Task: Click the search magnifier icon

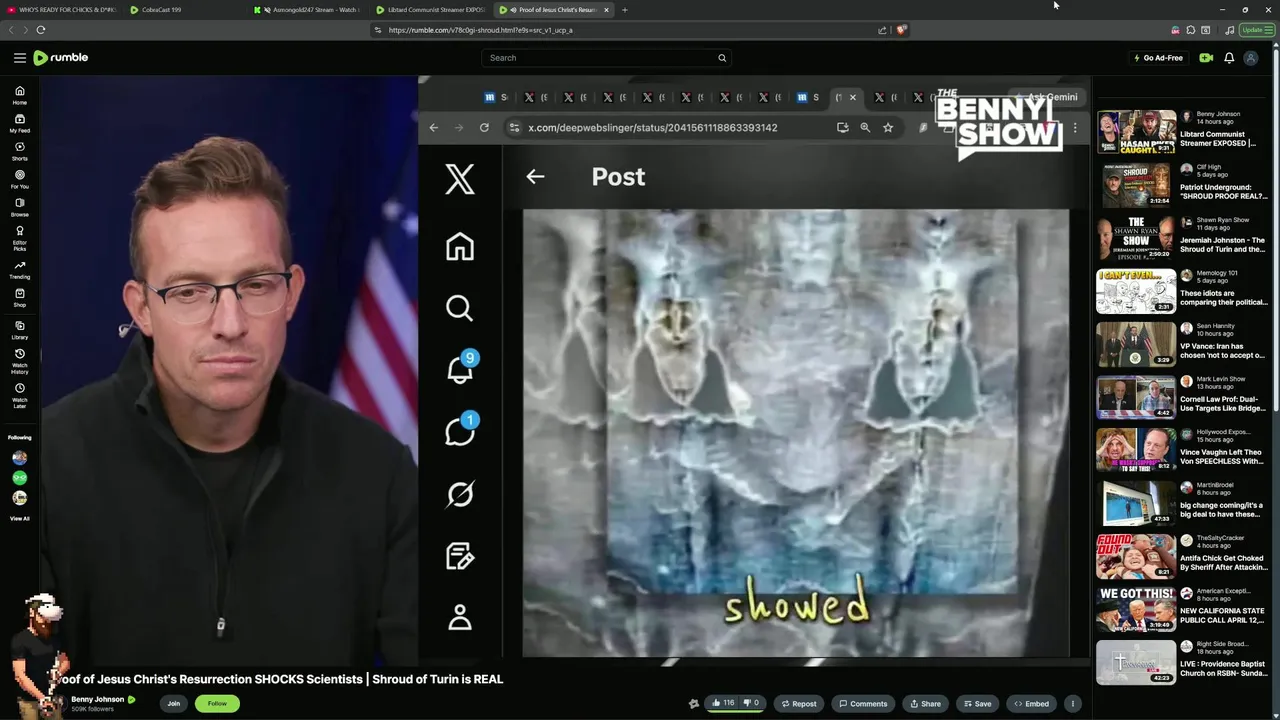Action: tap(722, 58)
